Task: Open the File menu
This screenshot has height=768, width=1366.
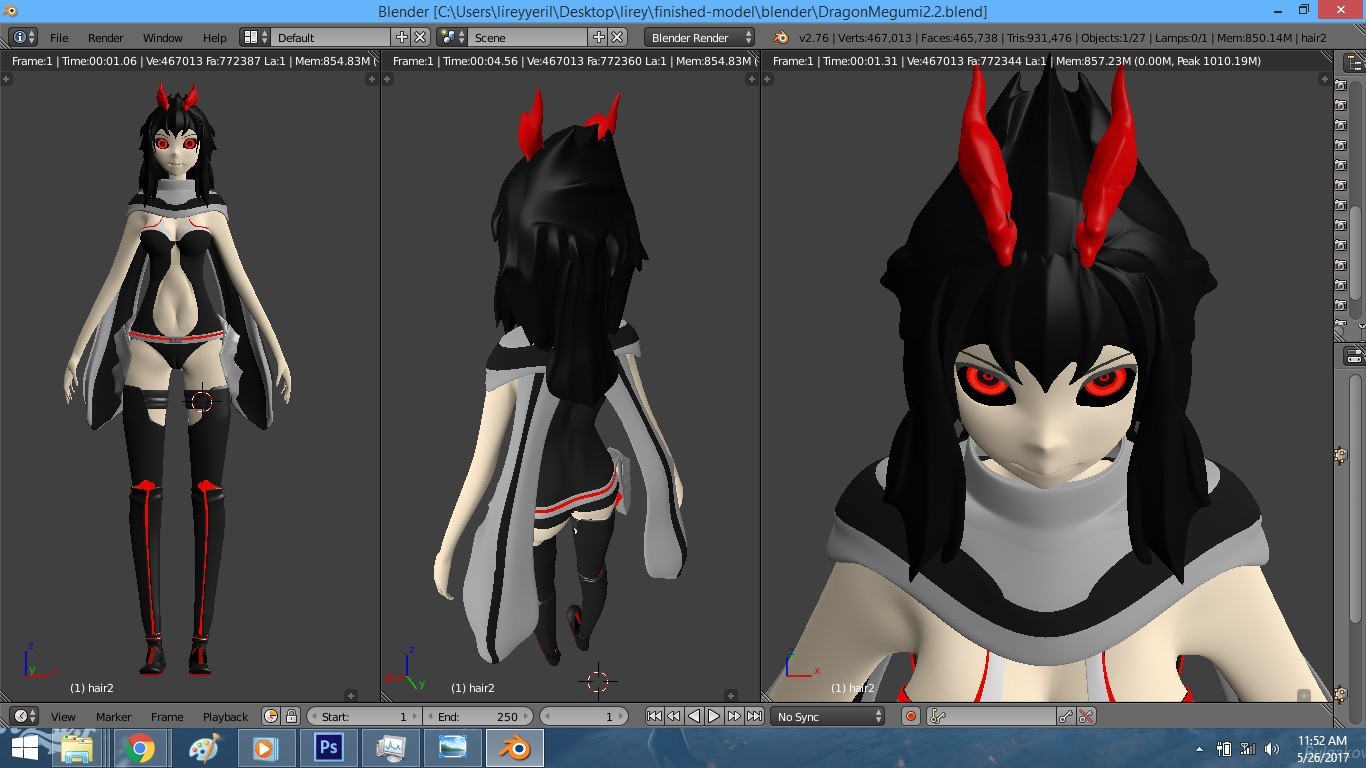Action: pyautogui.click(x=59, y=37)
